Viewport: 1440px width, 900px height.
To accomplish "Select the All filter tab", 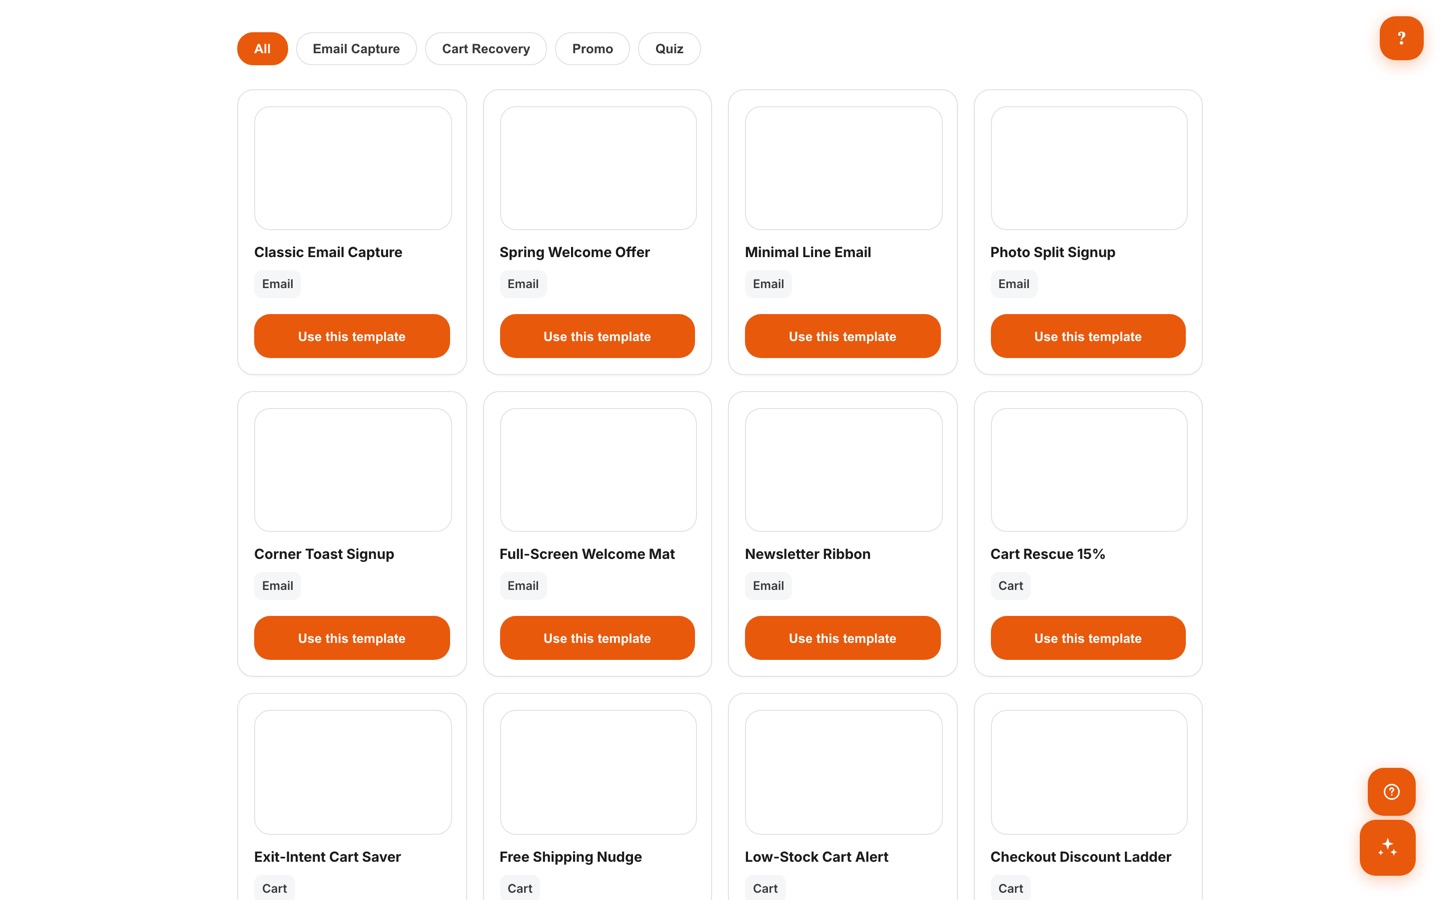I will [262, 49].
